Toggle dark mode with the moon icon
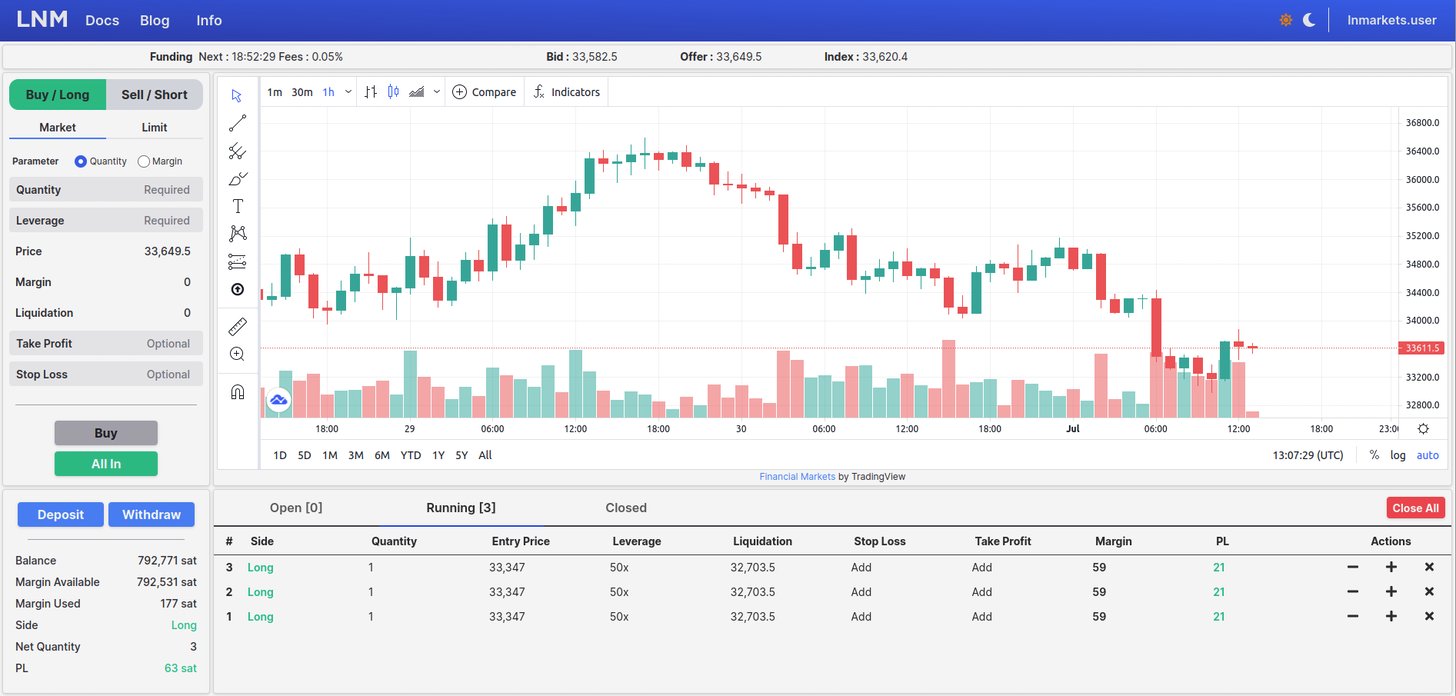The width and height of the screenshot is (1456, 696). 1309,19
